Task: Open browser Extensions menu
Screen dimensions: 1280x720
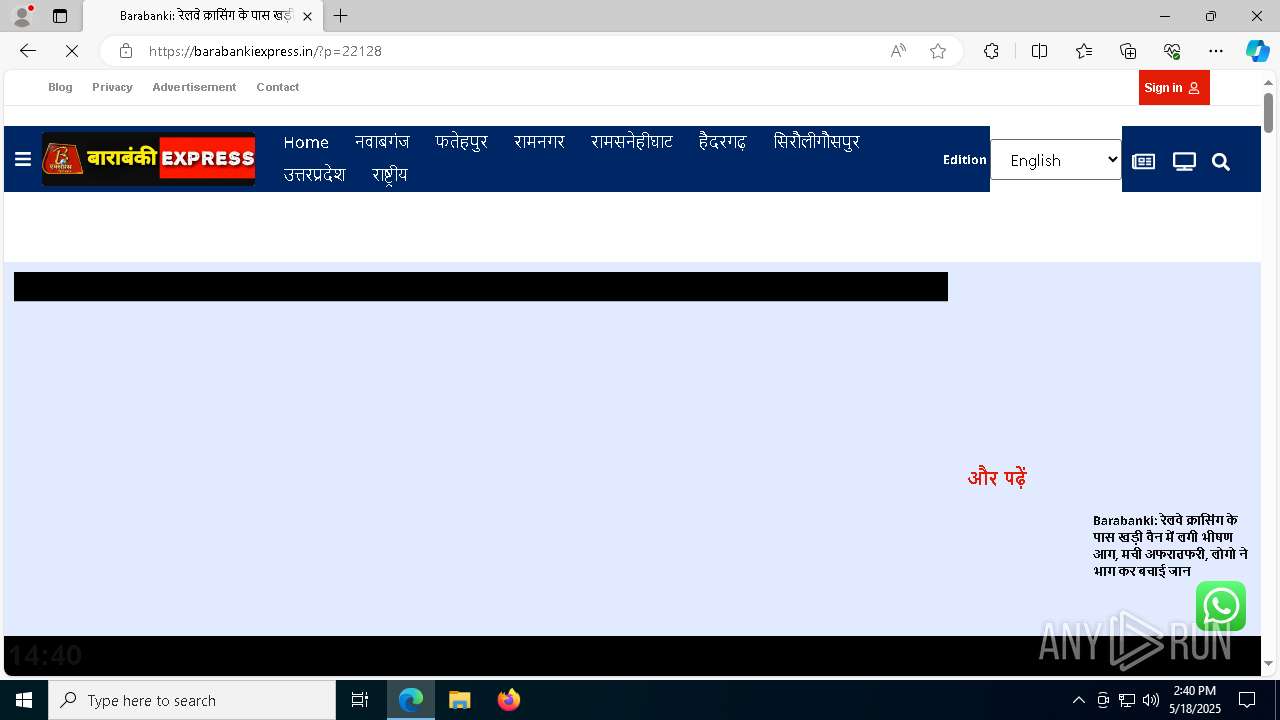Action: click(991, 51)
